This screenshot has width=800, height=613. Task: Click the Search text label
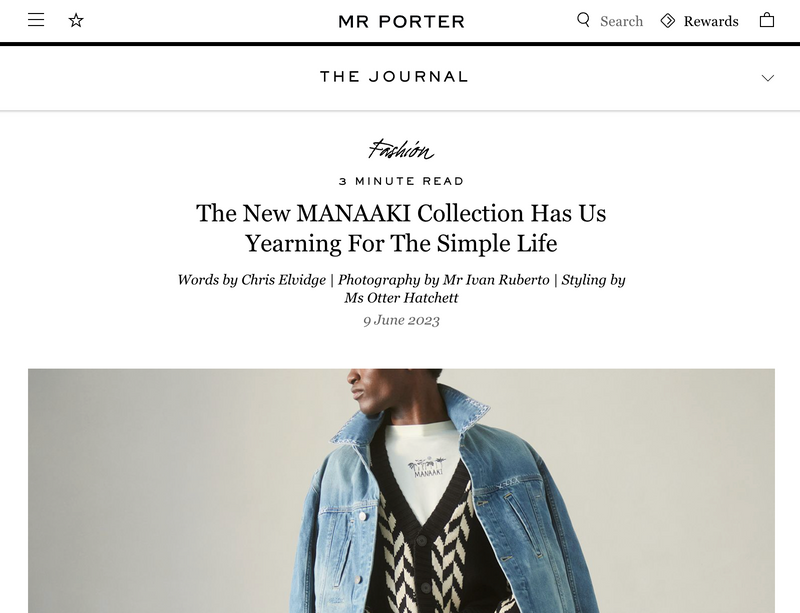620,20
